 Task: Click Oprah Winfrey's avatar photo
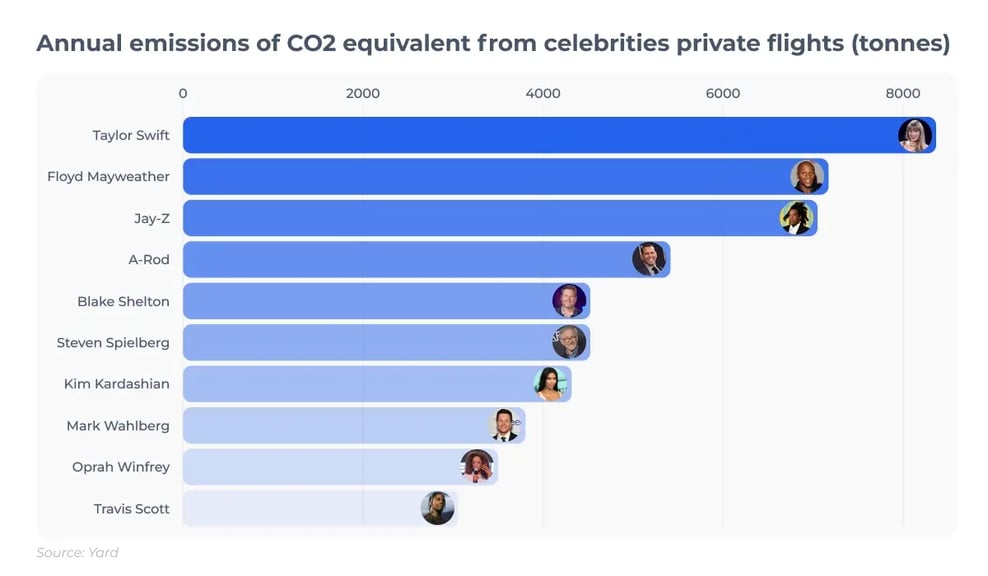[x=477, y=467]
